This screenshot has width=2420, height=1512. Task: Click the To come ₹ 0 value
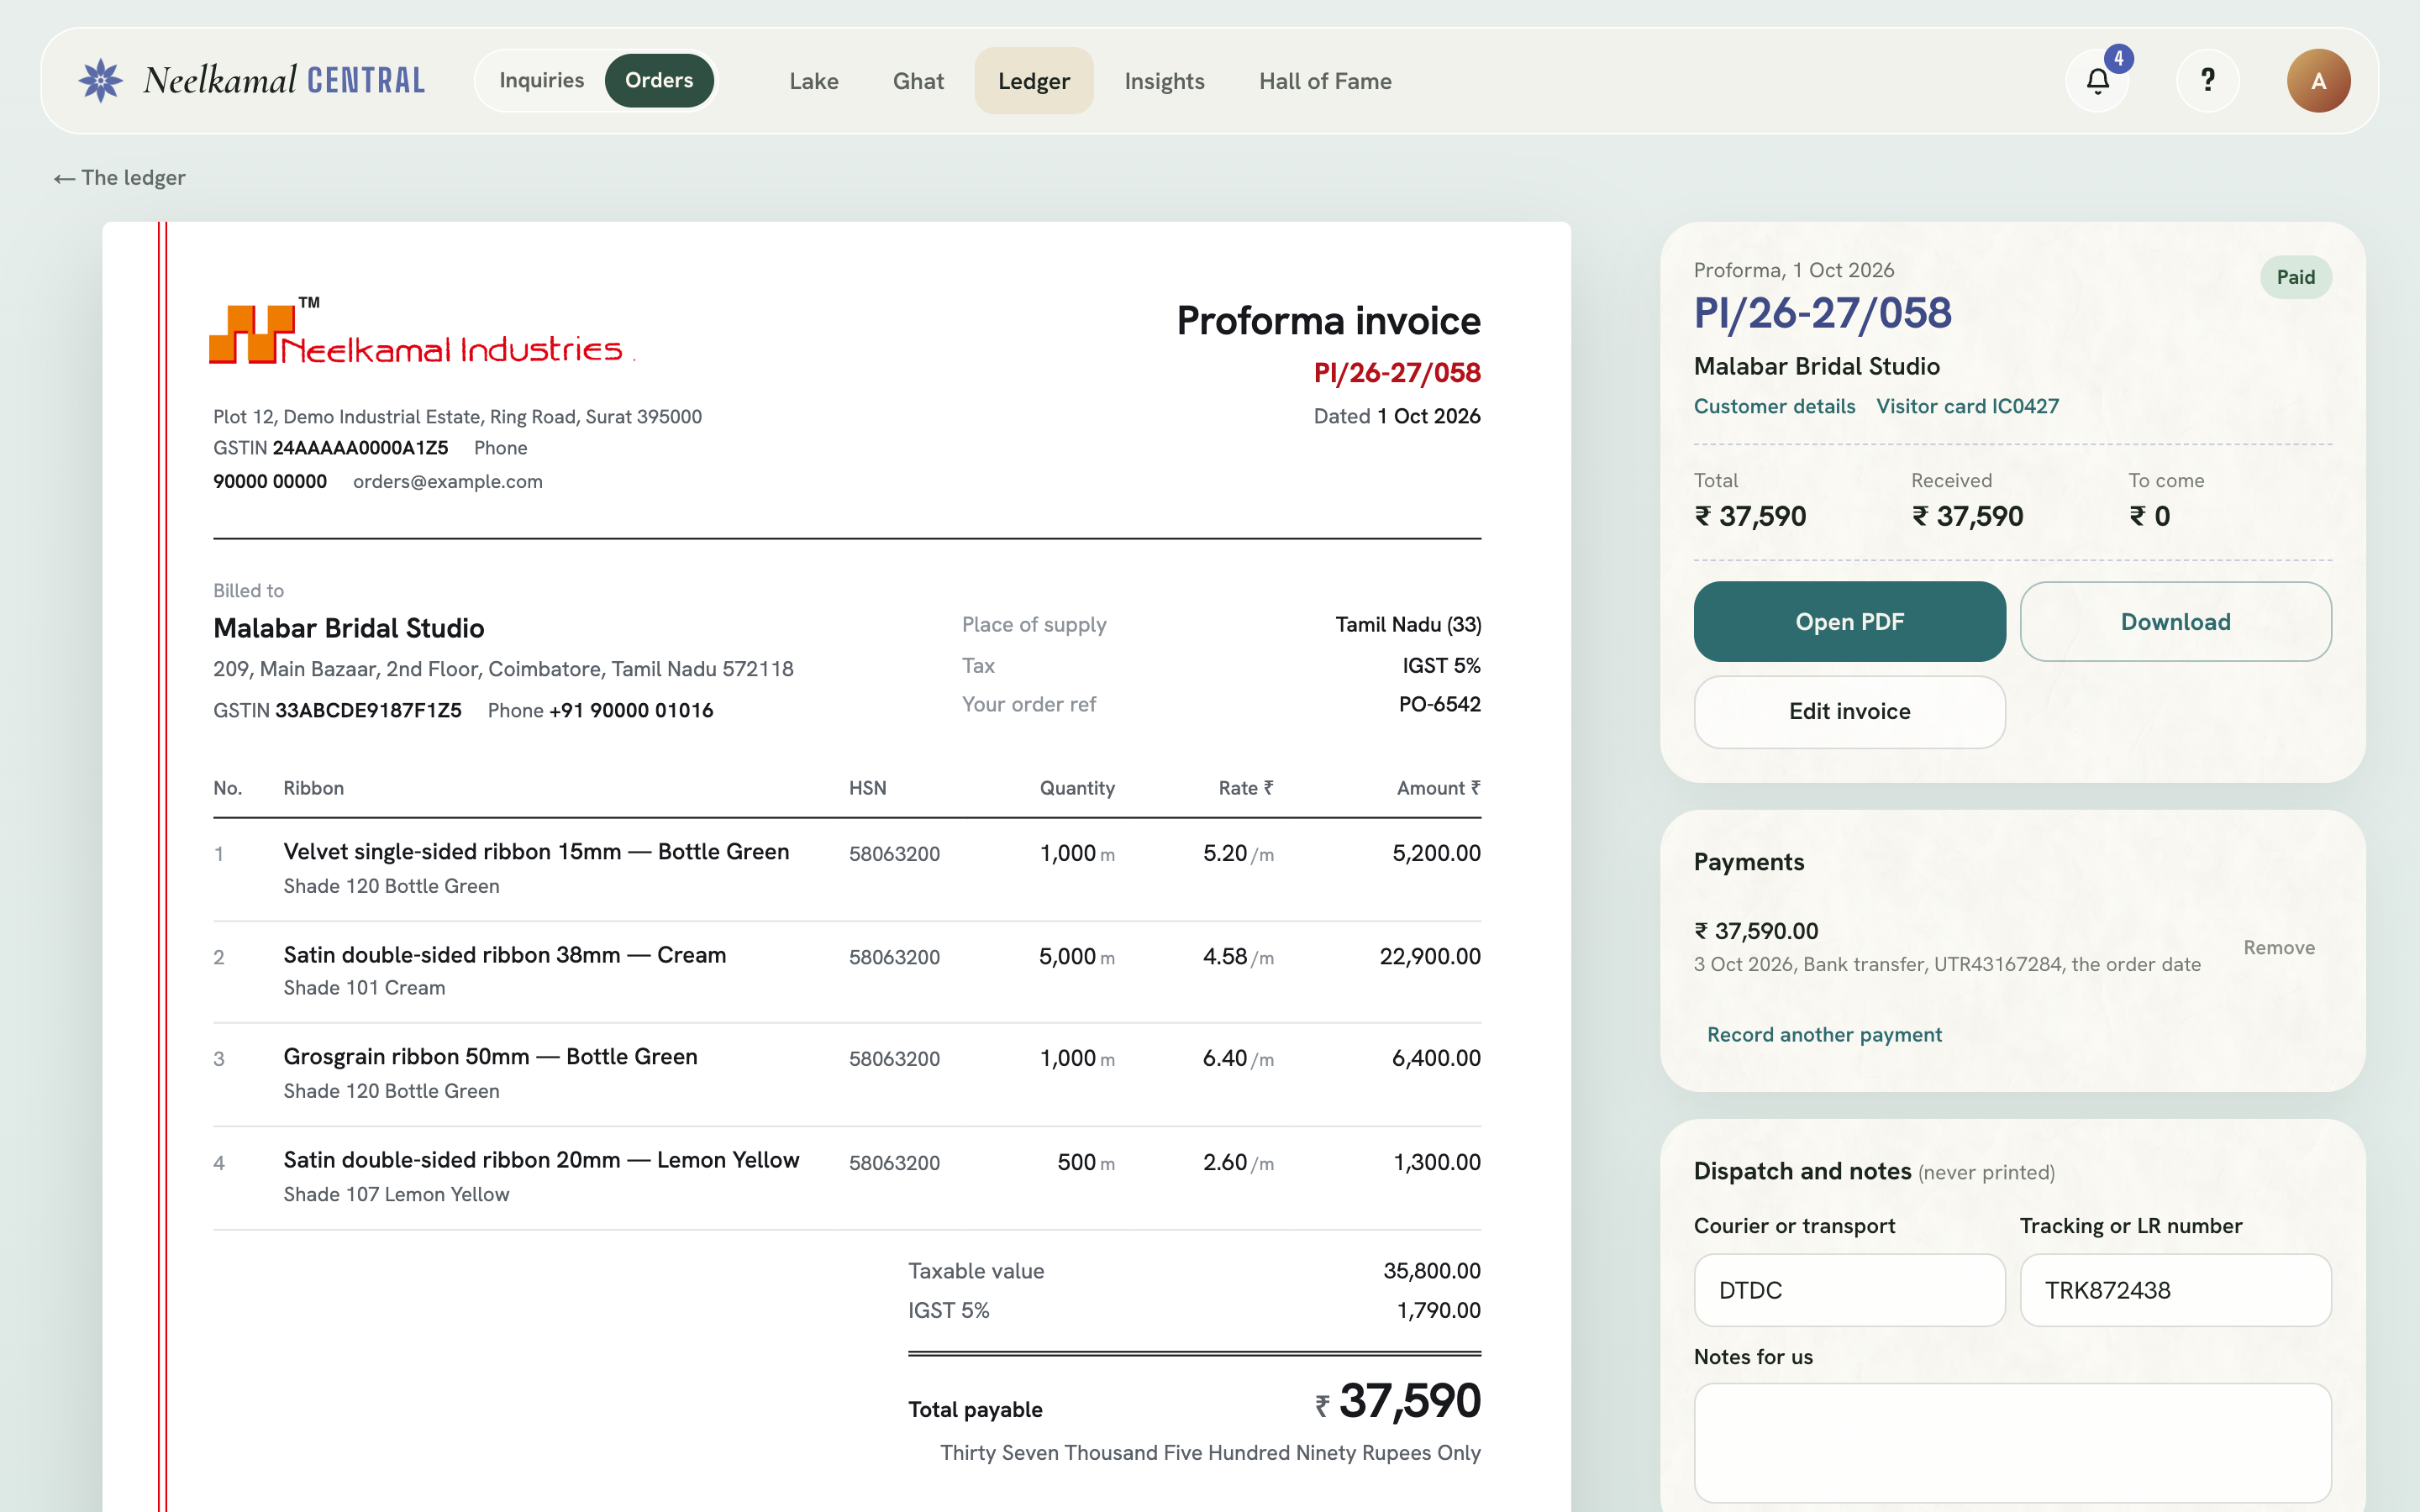click(x=2149, y=517)
